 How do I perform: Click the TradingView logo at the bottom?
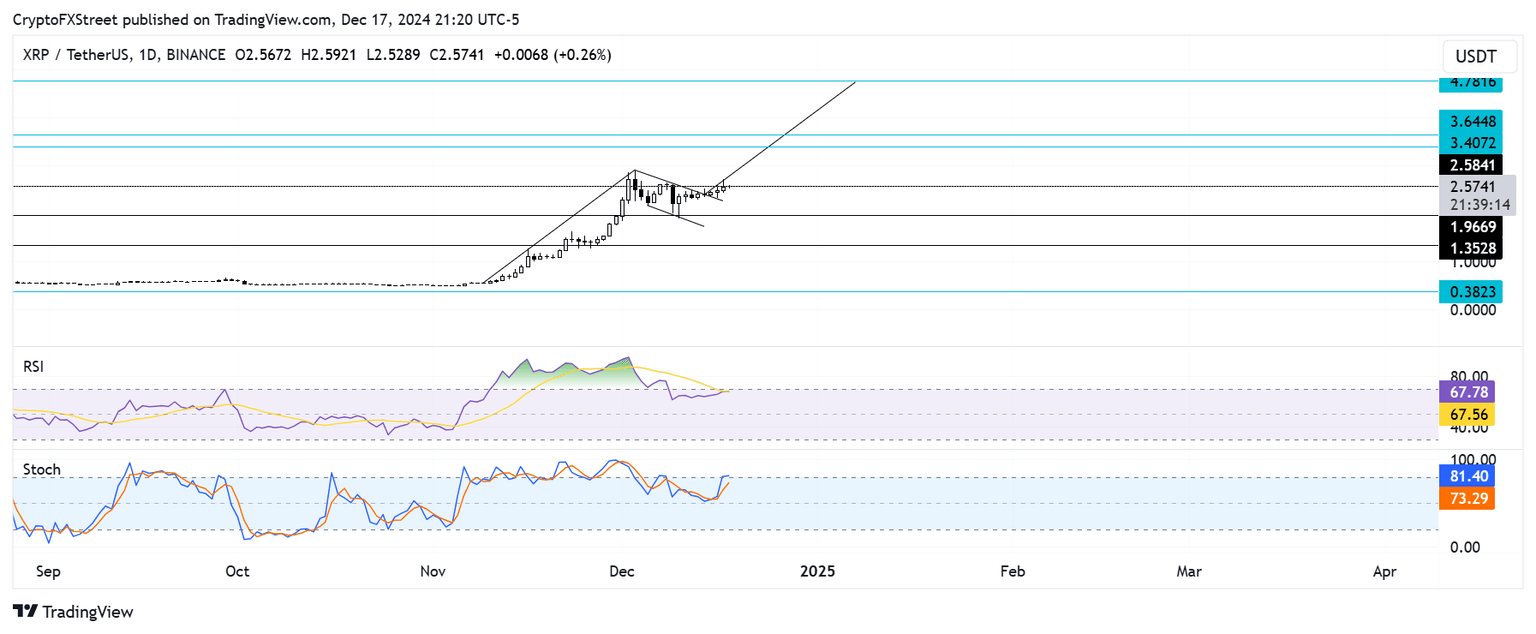tap(72, 611)
